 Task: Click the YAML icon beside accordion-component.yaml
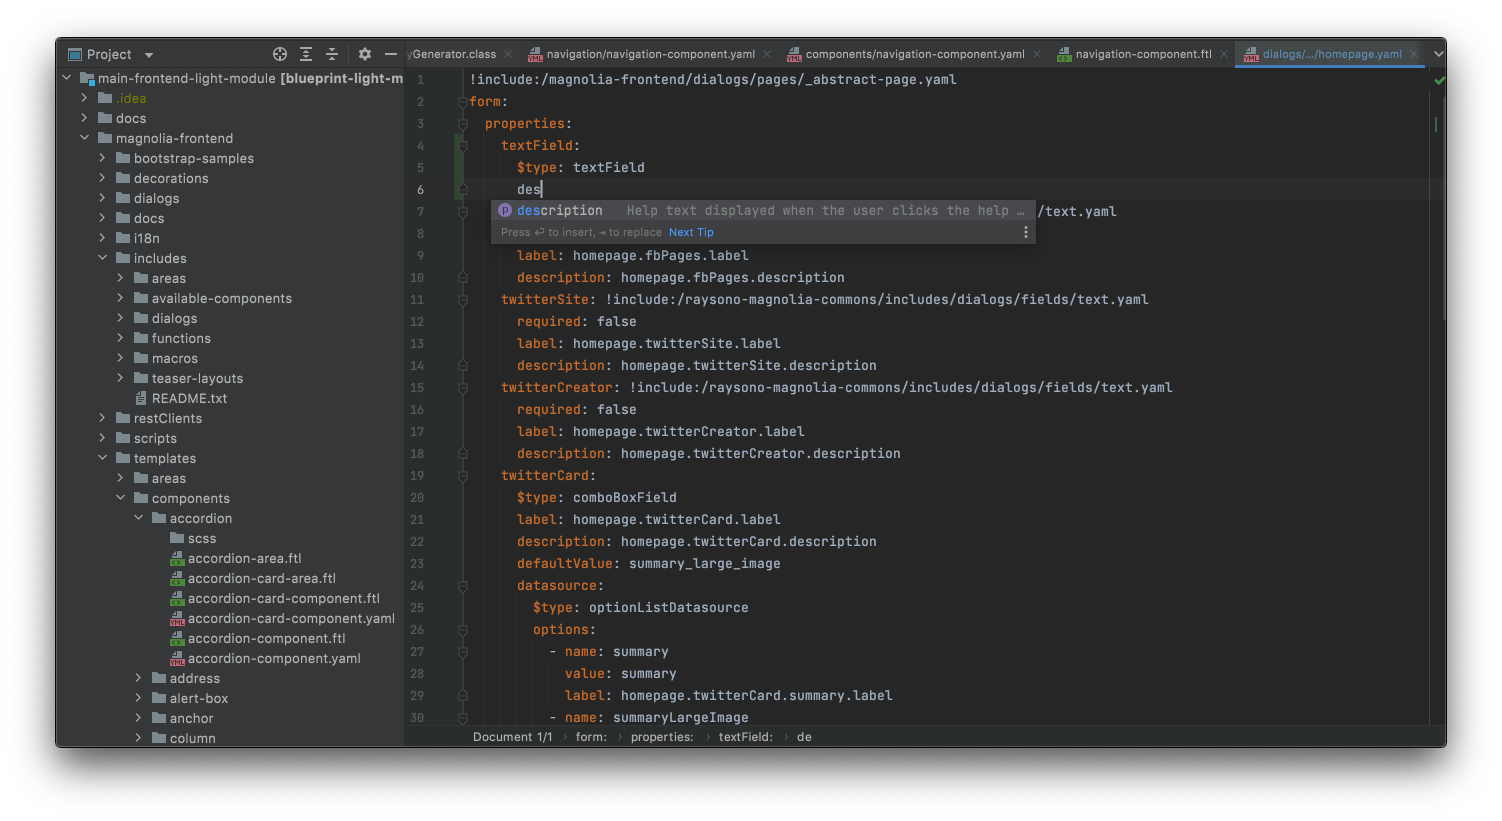pos(176,658)
